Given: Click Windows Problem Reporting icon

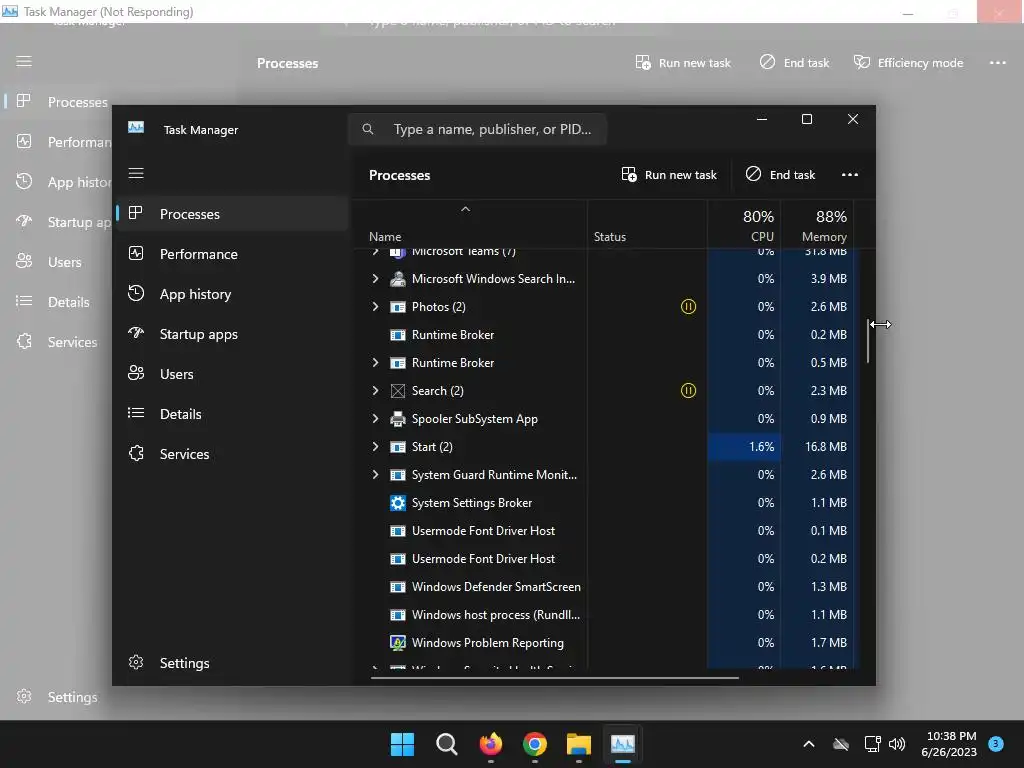Looking at the screenshot, I should [398, 643].
